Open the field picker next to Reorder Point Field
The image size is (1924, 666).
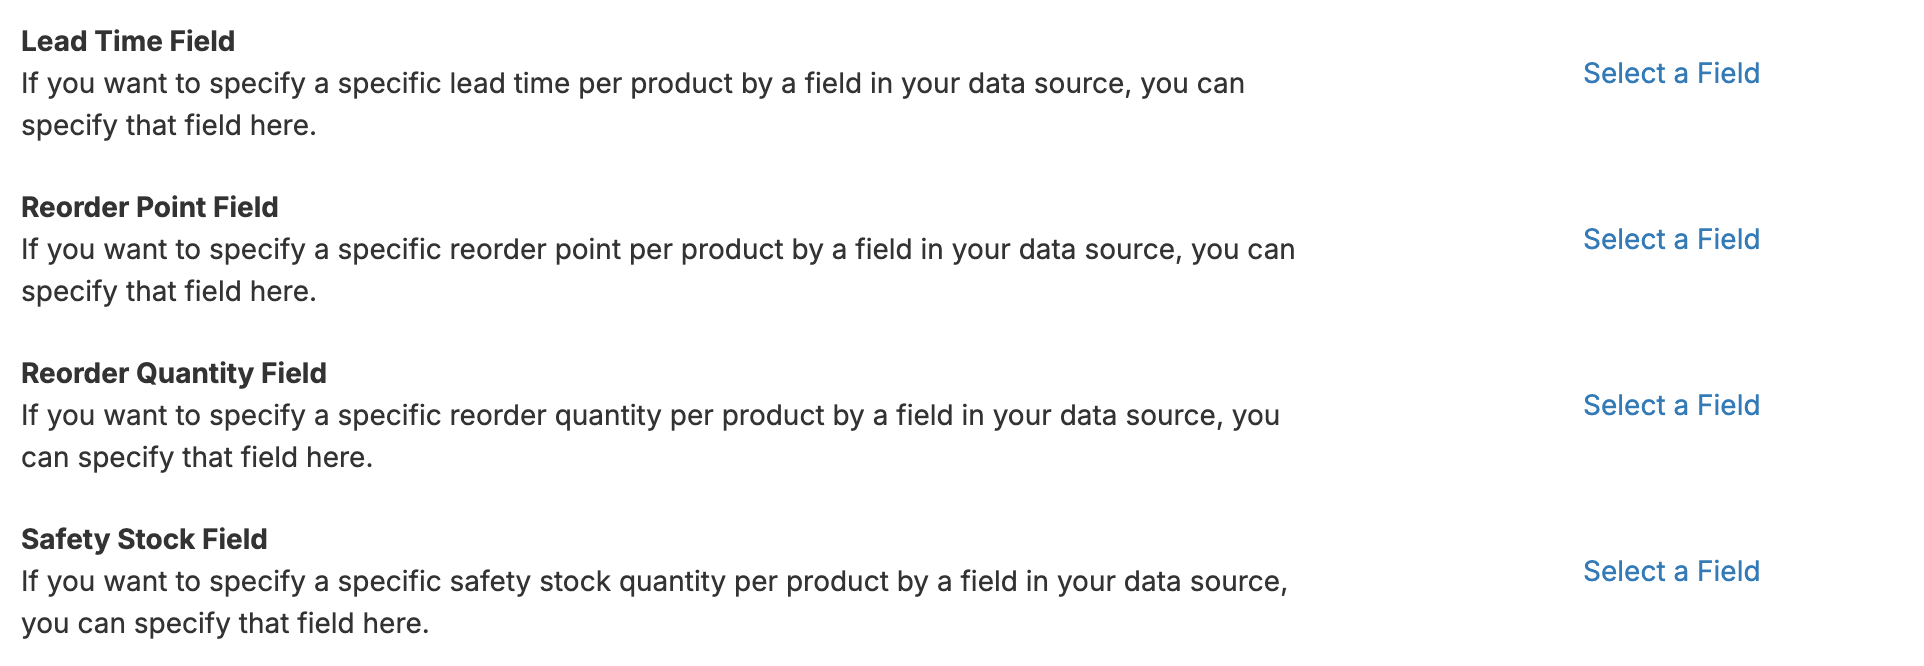pos(1671,239)
